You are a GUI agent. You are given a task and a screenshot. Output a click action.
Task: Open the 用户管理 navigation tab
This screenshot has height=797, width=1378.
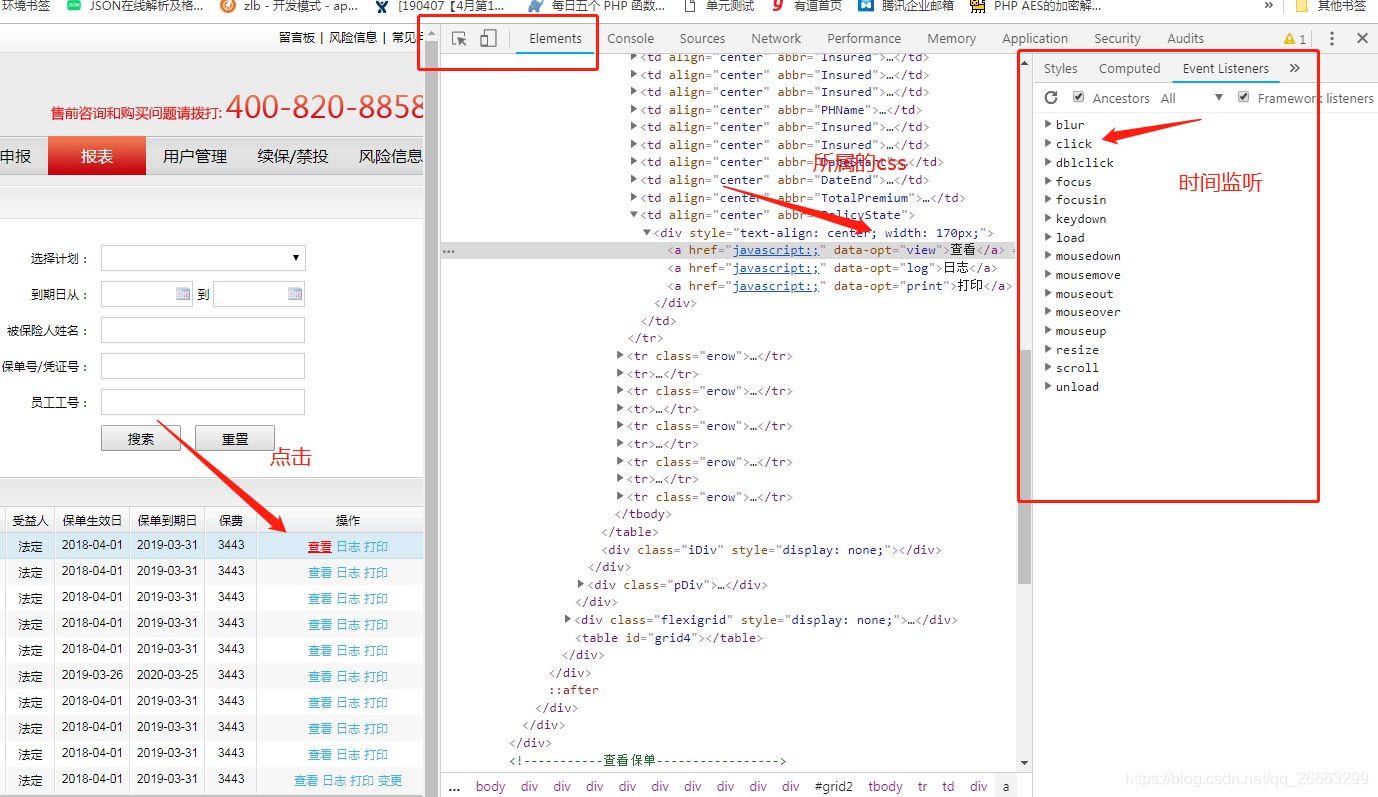pyautogui.click(x=195, y=156)
